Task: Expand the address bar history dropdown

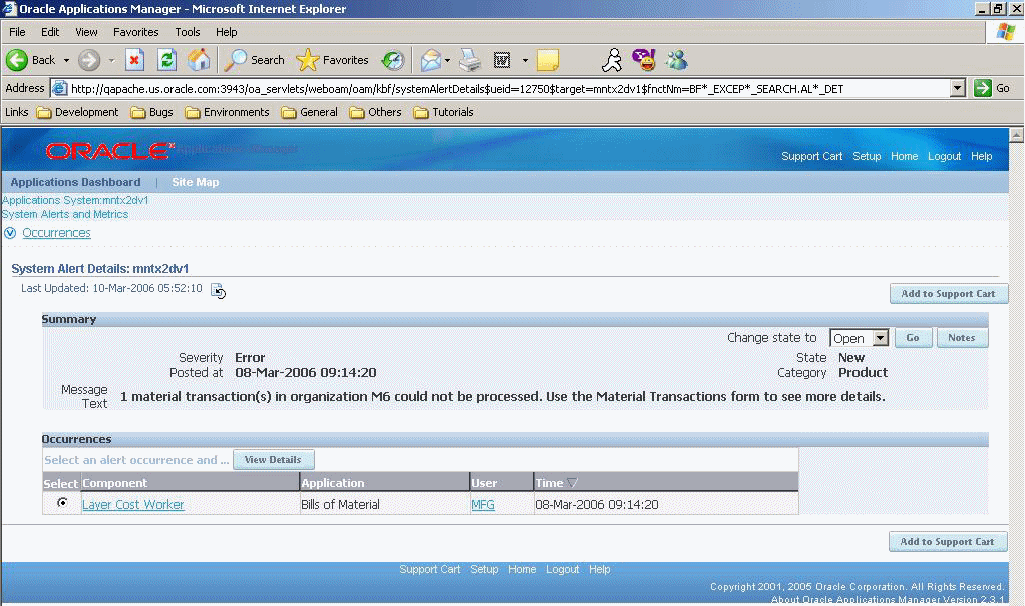Action: 958,88
